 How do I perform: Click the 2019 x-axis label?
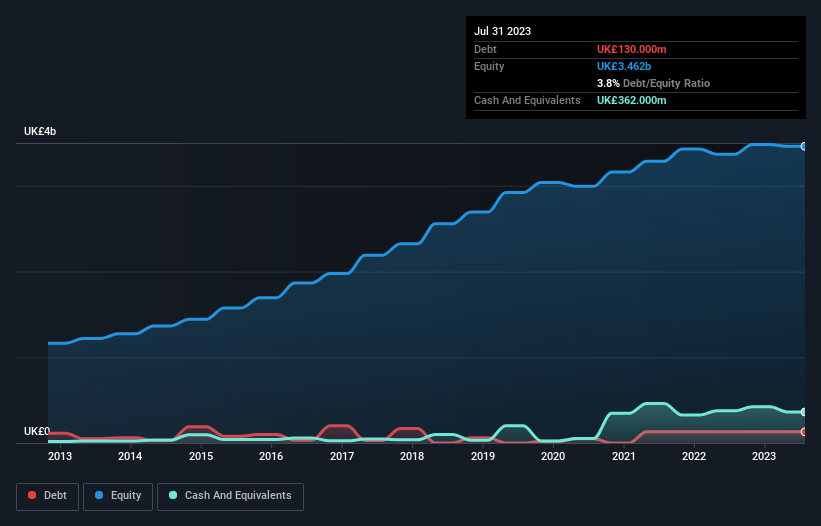tap(483, 456)
